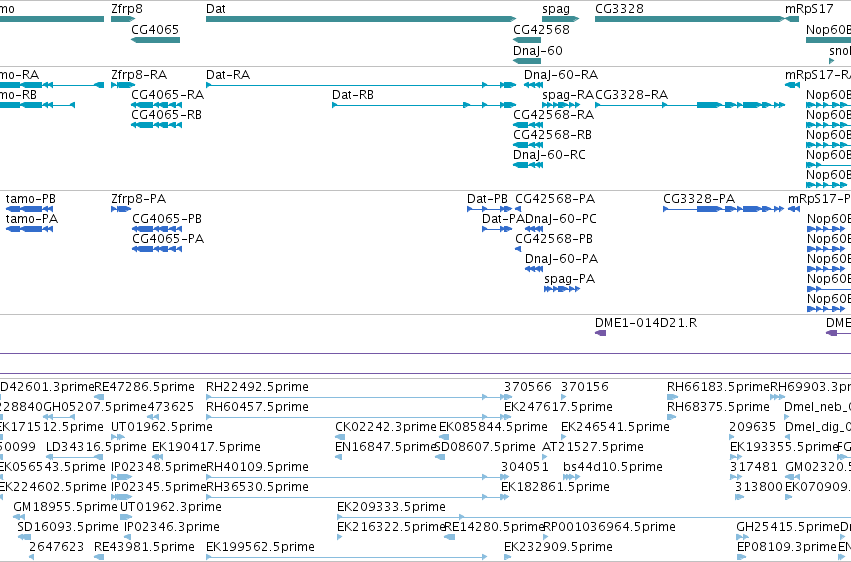This screenshot has height=562, width=851.
Task: Click the CG42568 gene label
Action: 541,29
